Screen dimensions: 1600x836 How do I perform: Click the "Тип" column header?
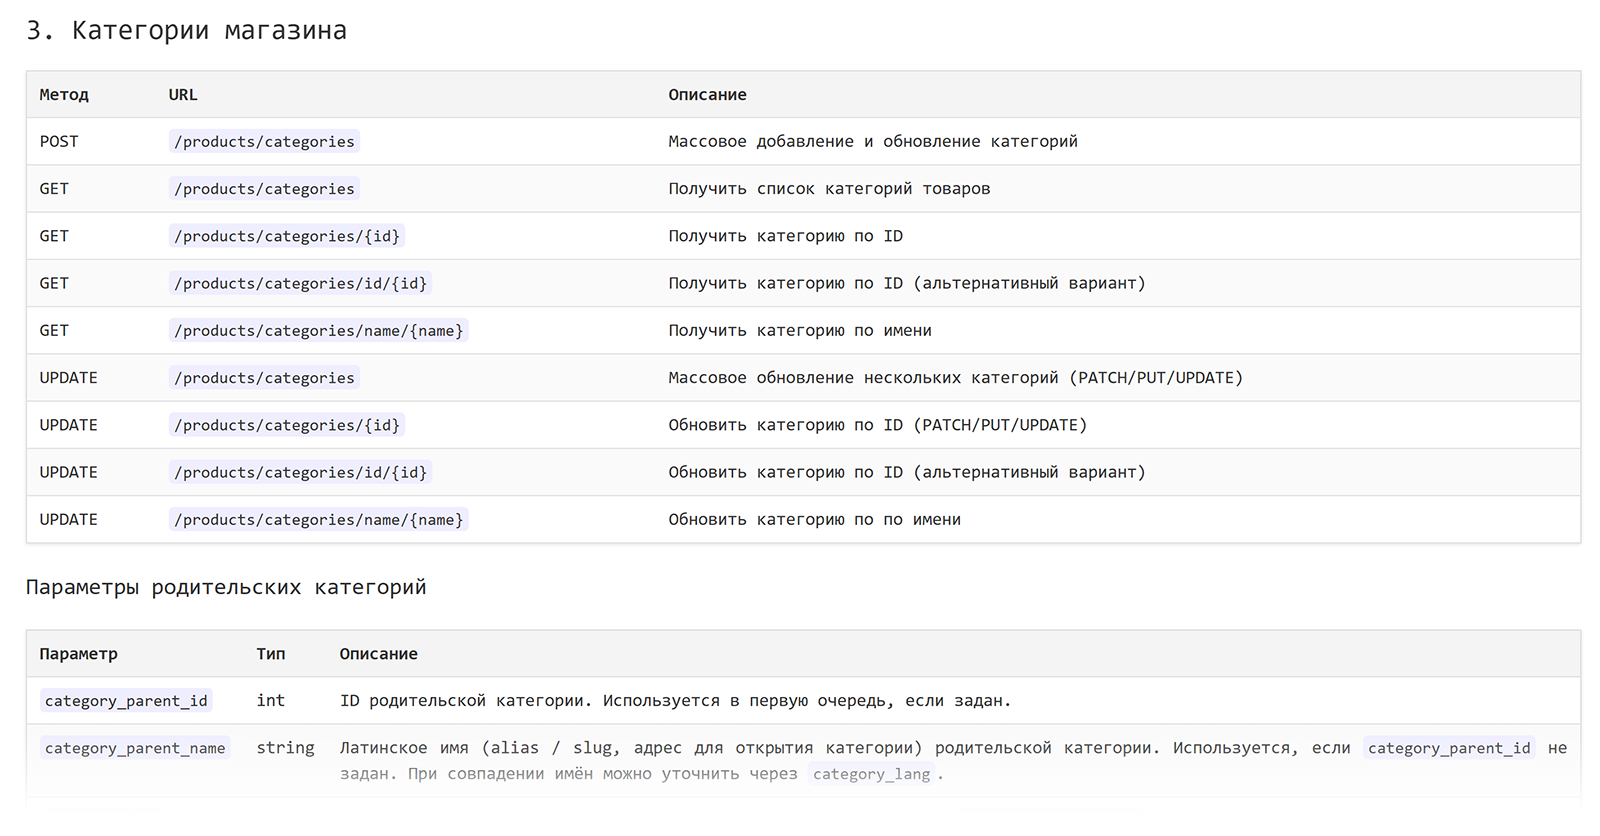(270, 654)
